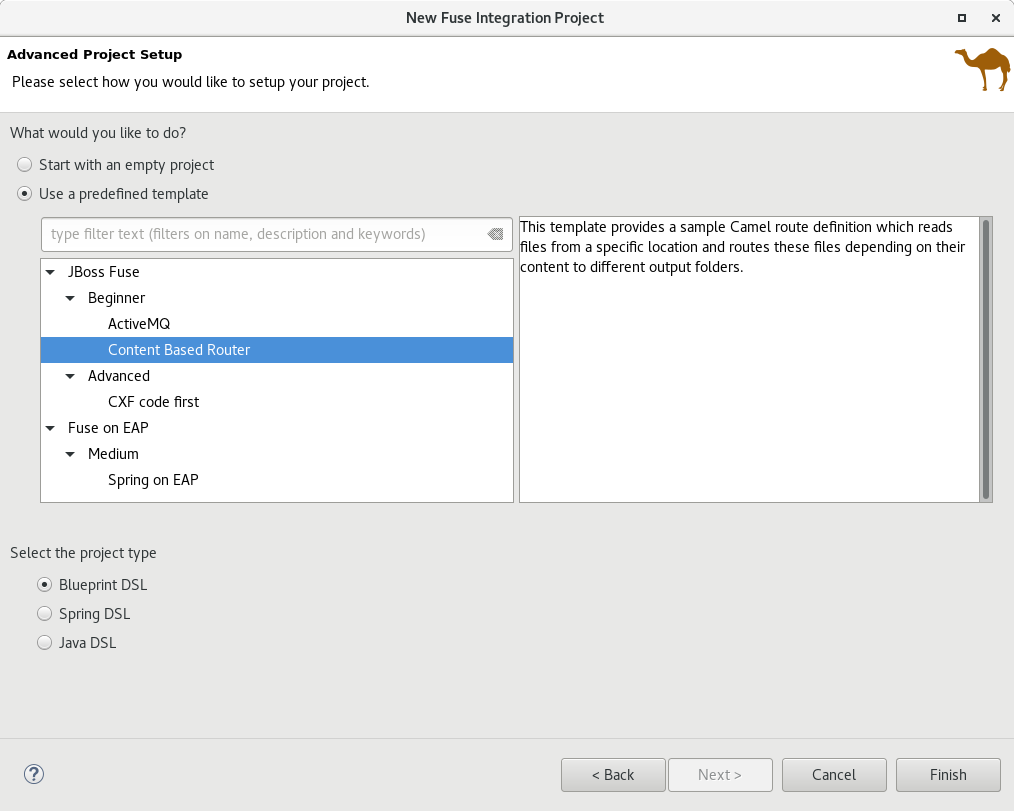The height and width of the screenshot is (811, 1014).
Task: Collapse the Beginner category arrow
Action: 70,298
